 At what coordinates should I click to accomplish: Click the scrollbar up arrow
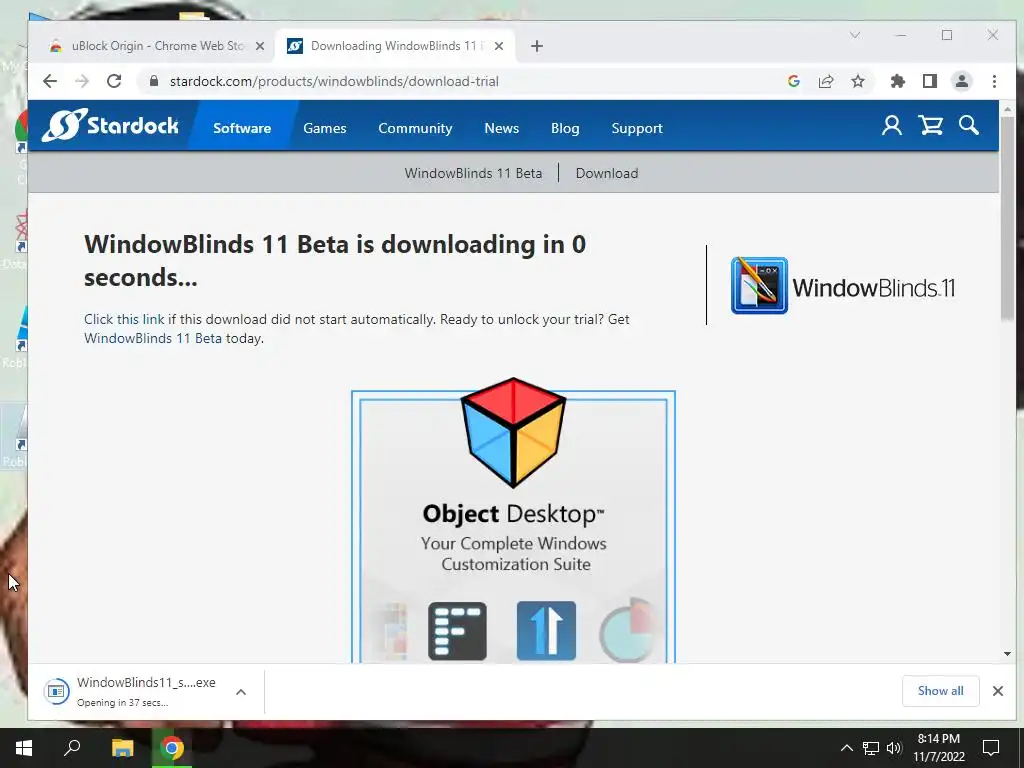coord(1007,109)
